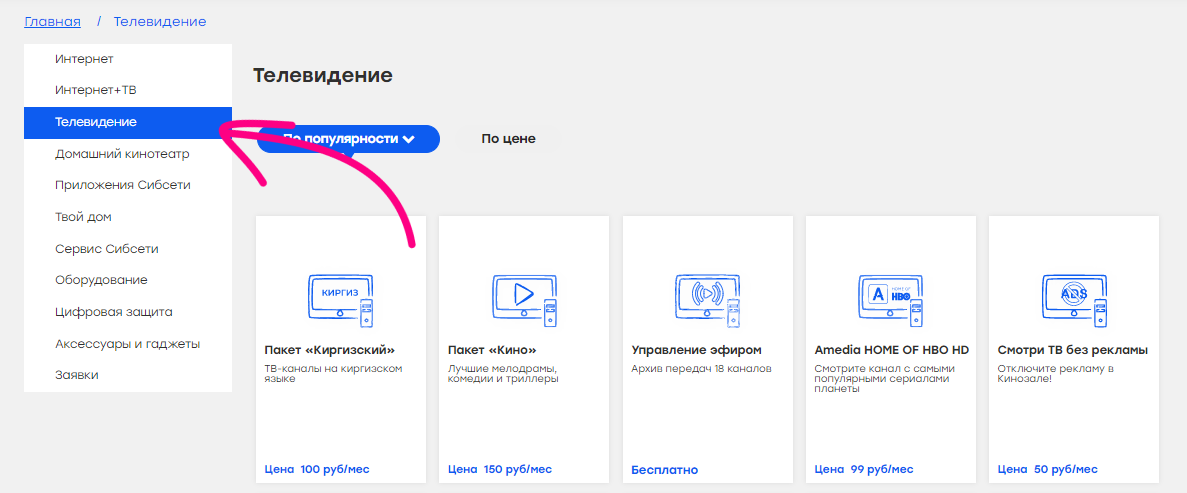Image resolution: width=1187 pixels, height=493 pixels.
Task: Open the Пакет «Кино» title
Action: tap(492, 350)
